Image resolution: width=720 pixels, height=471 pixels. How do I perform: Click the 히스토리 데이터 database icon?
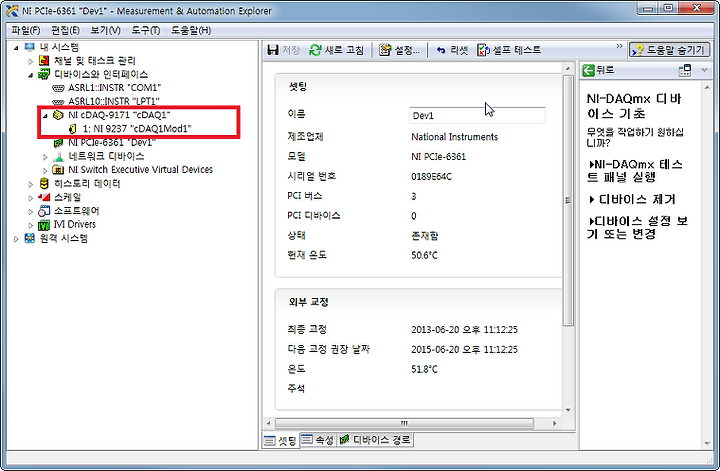click(x=44, y=184)
